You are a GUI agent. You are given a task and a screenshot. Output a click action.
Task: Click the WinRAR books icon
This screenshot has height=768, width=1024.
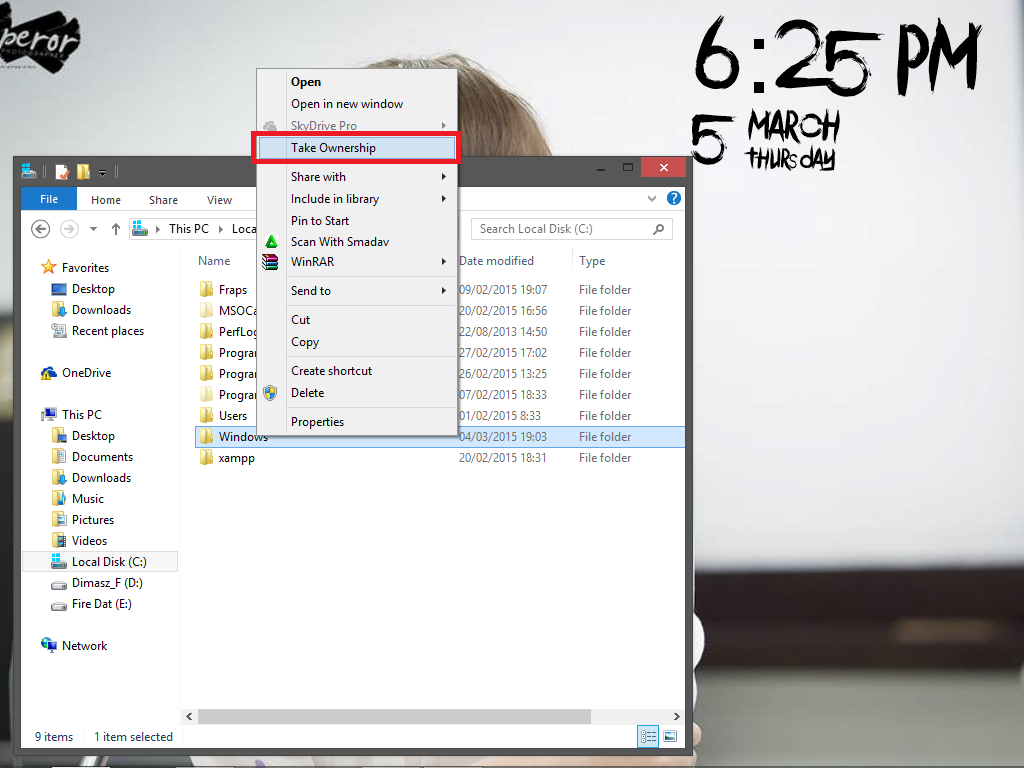tap(270, 262)
